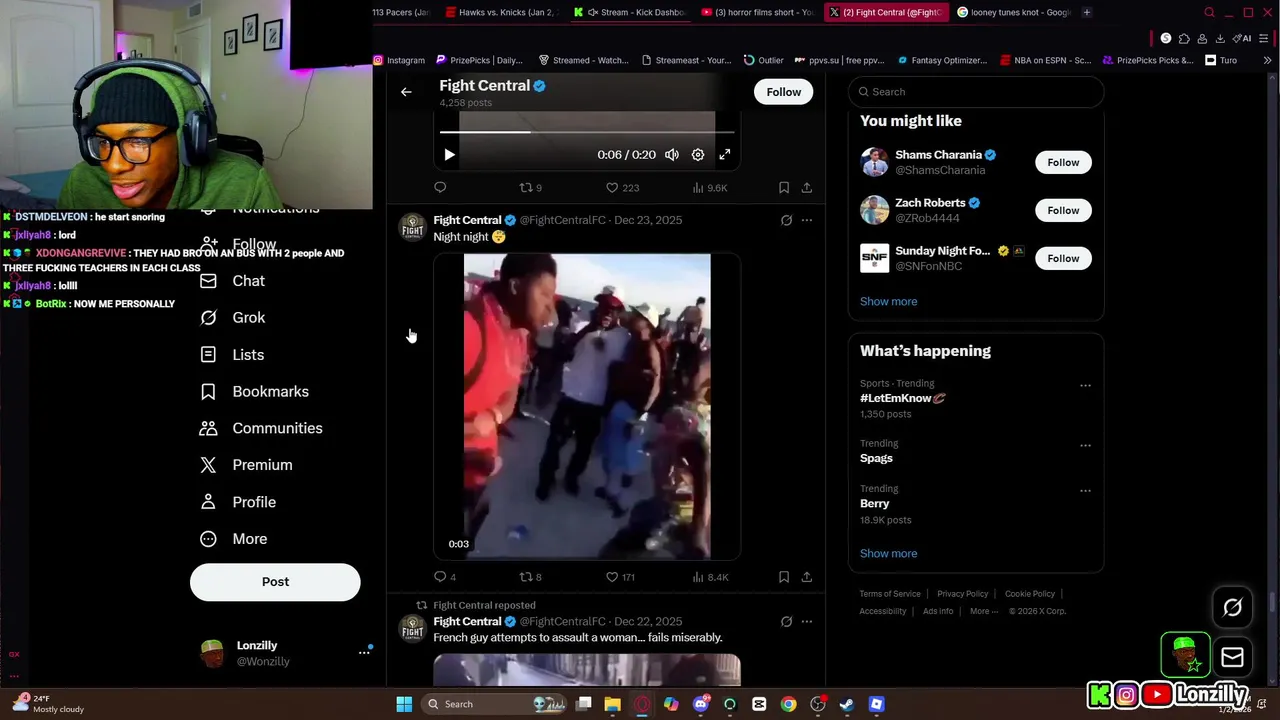Repost the post with 9 reposts
1280x720 pixels.
[530, 187]
